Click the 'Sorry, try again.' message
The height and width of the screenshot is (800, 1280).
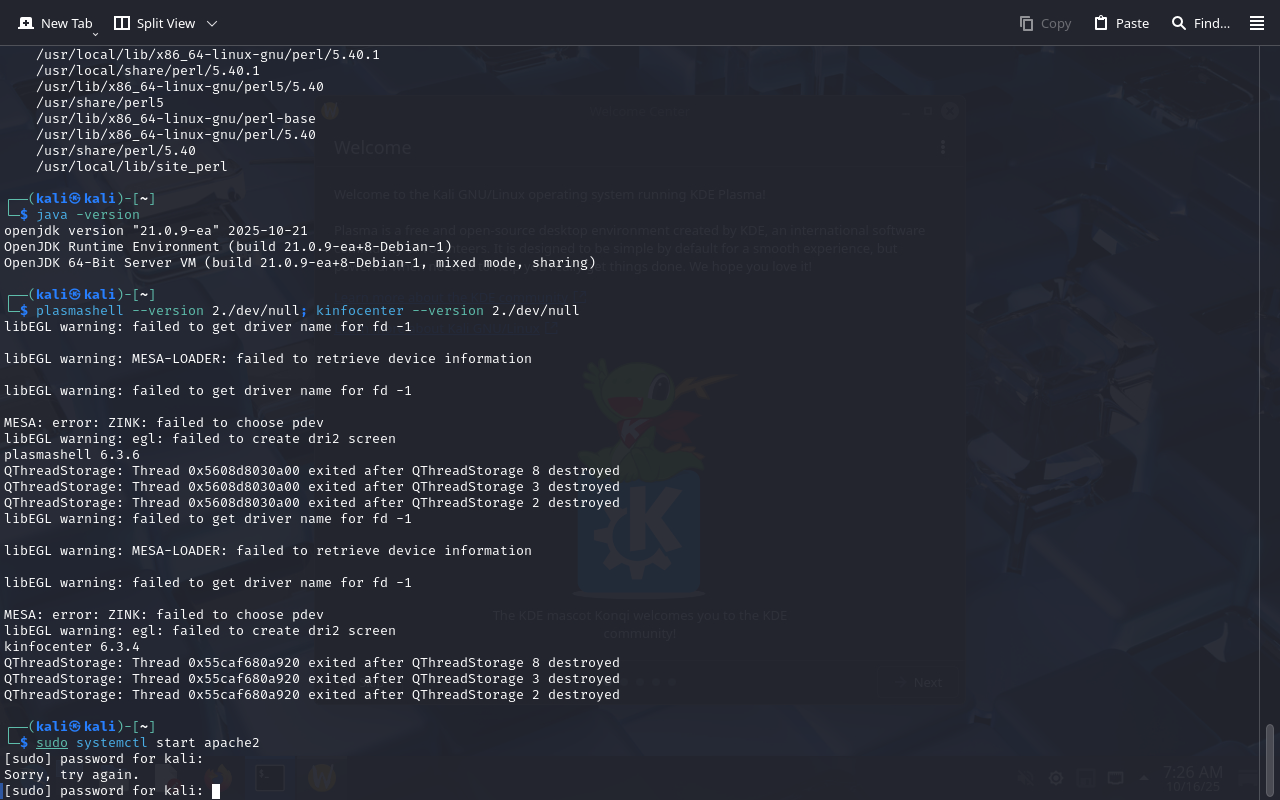(x=72, y=775)
